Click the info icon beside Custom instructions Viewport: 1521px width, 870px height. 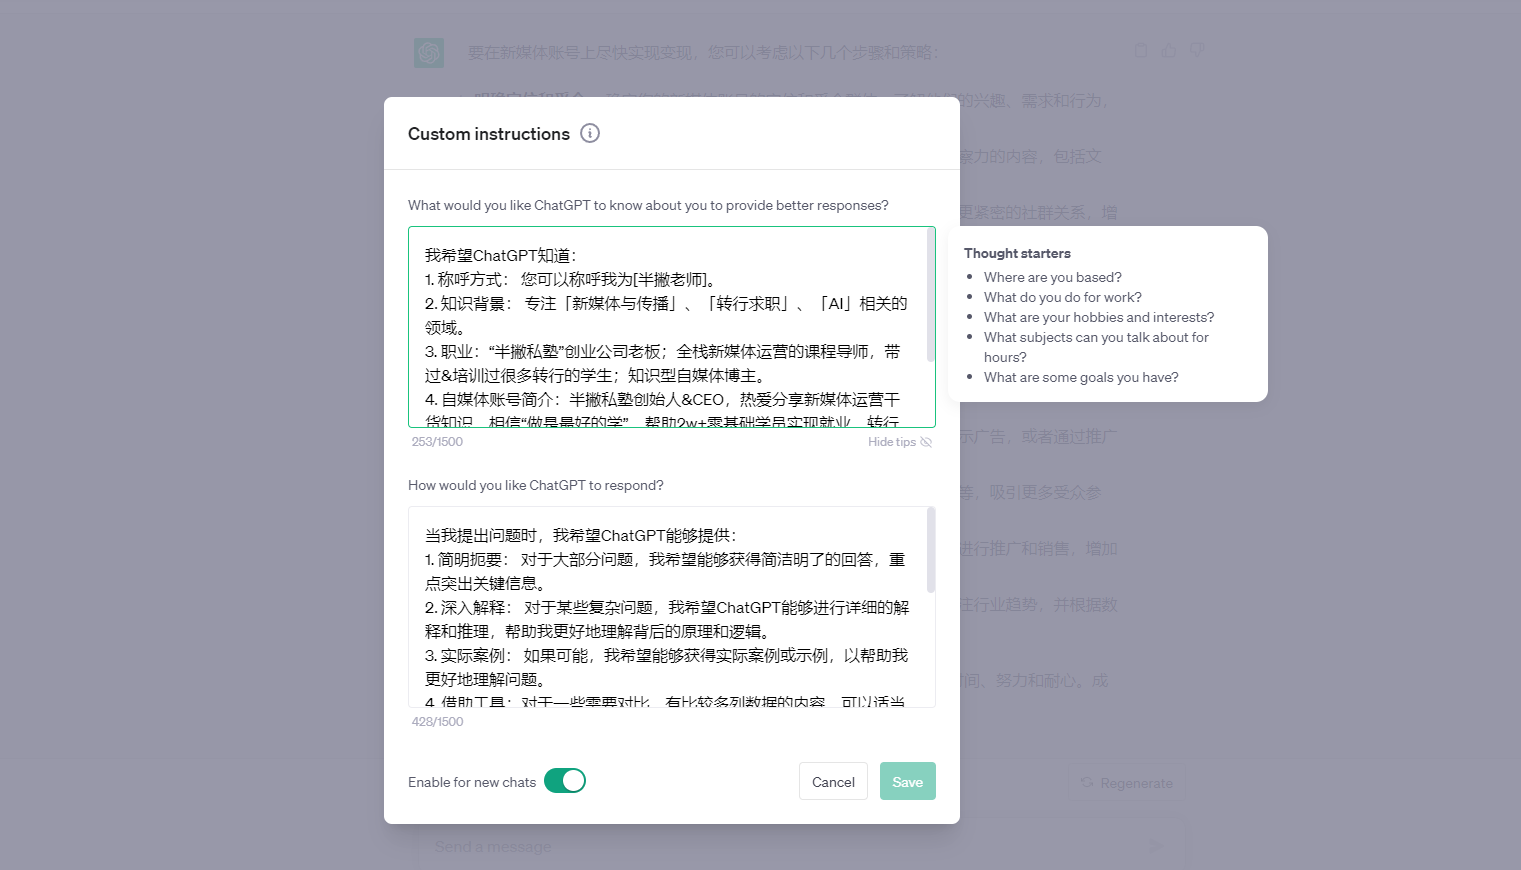590,133
